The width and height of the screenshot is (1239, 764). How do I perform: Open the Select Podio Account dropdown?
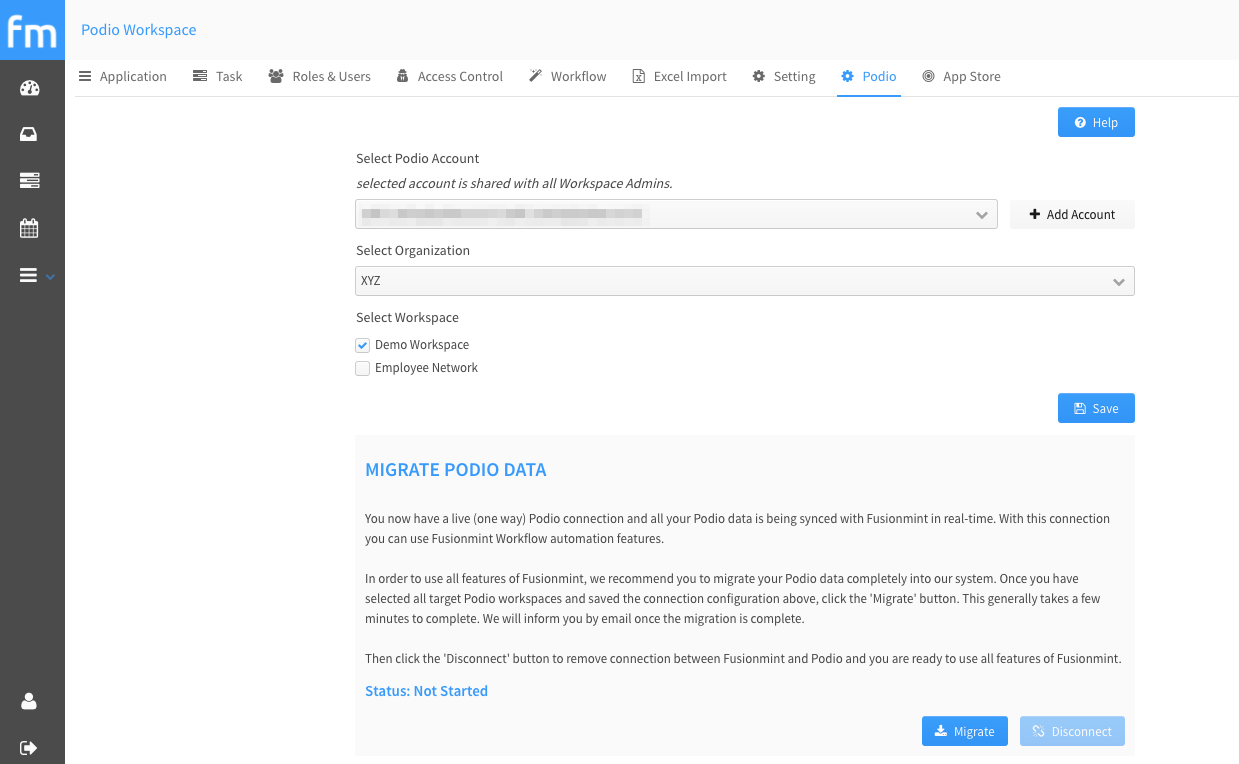click(x=676, y=214)
